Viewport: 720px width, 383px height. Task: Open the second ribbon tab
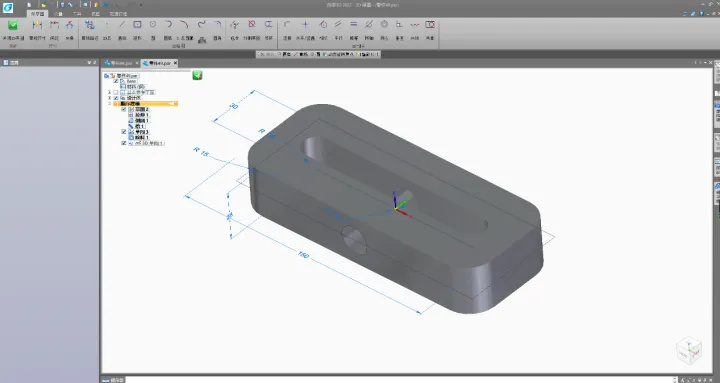[x=58, y=14]
